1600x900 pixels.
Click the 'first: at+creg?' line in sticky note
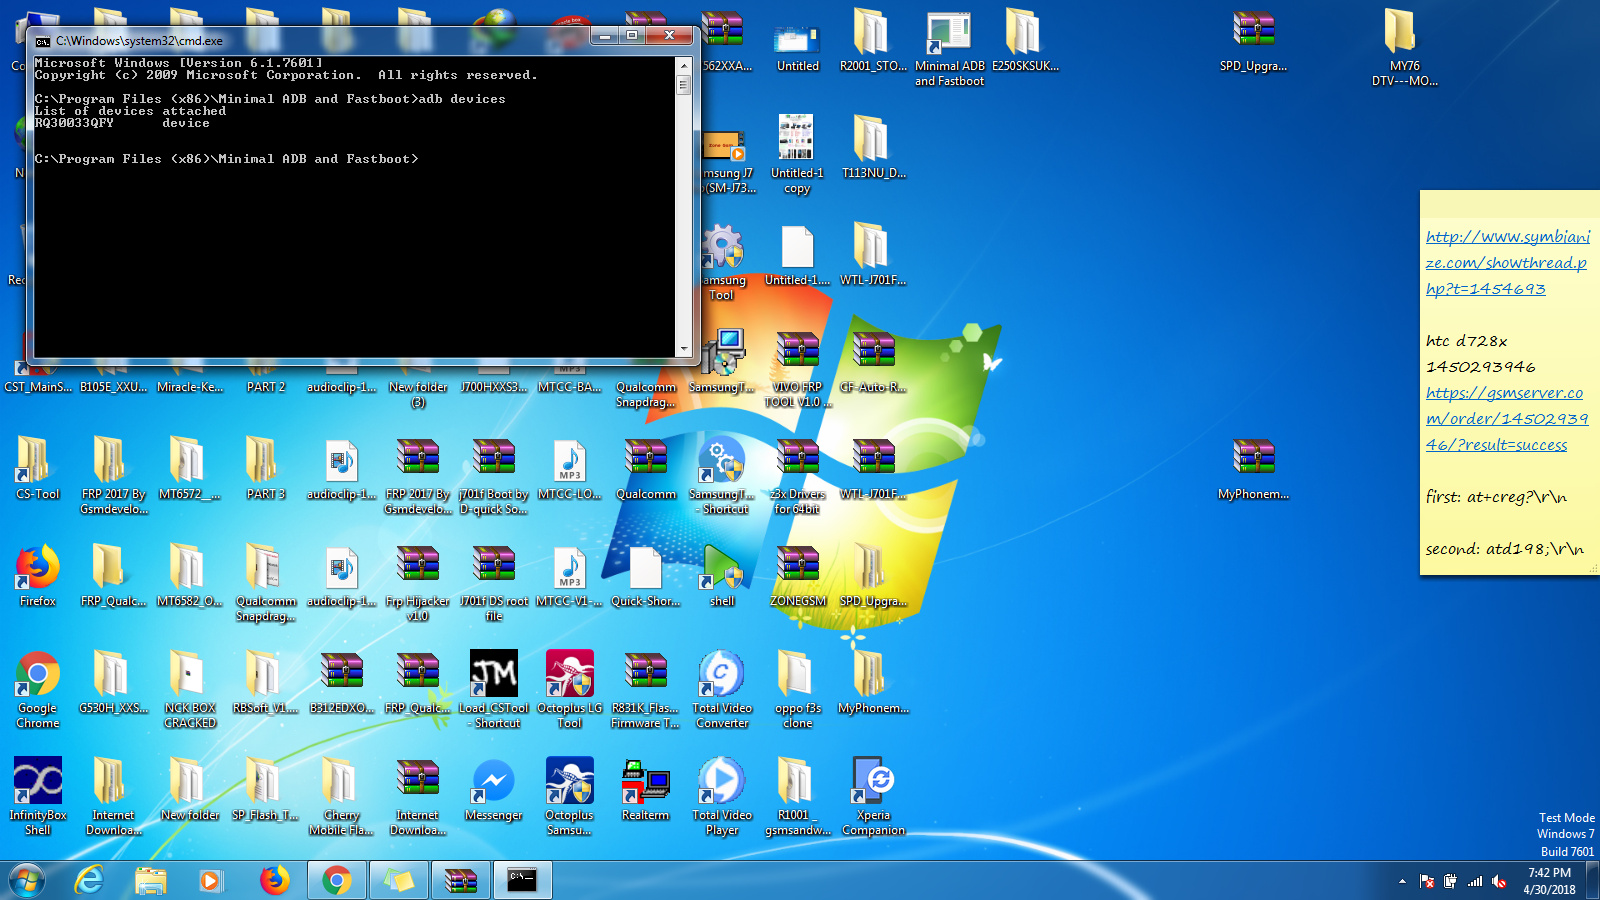pyautogui.click(x=1496, y=497)
